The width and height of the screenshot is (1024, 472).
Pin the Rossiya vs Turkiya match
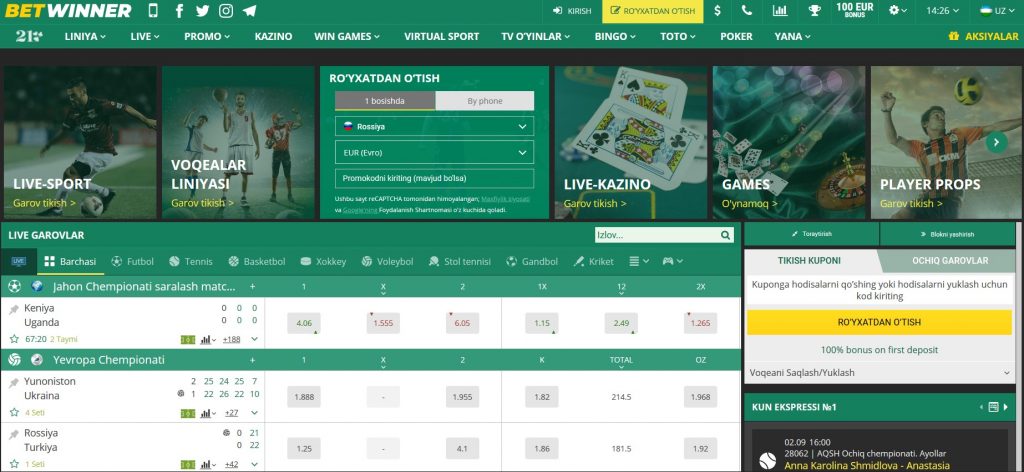[x=14, y=435]
